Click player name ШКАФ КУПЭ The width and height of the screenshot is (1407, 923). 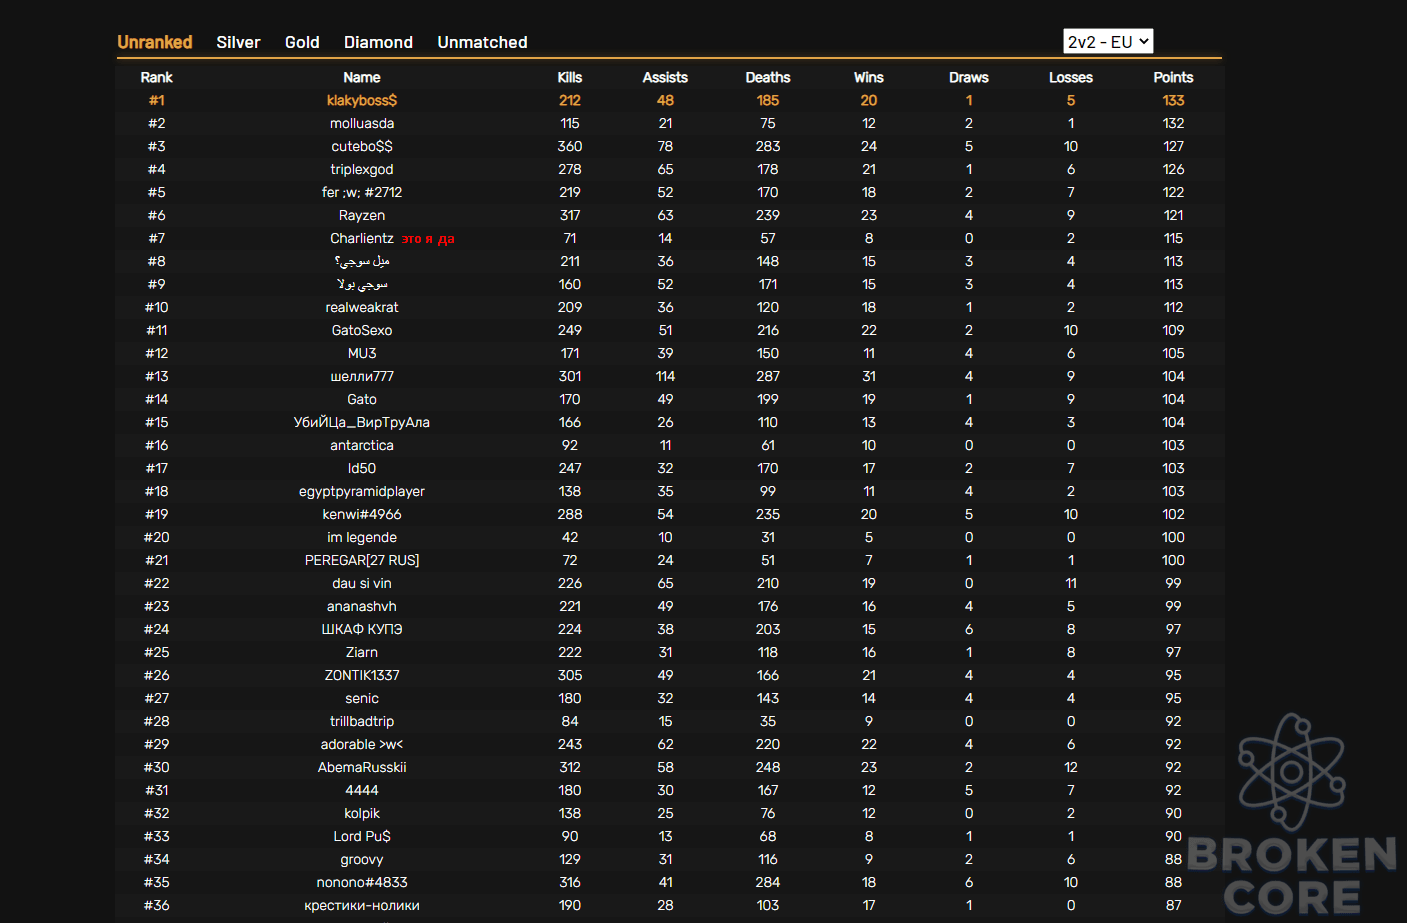coord(362,629)
